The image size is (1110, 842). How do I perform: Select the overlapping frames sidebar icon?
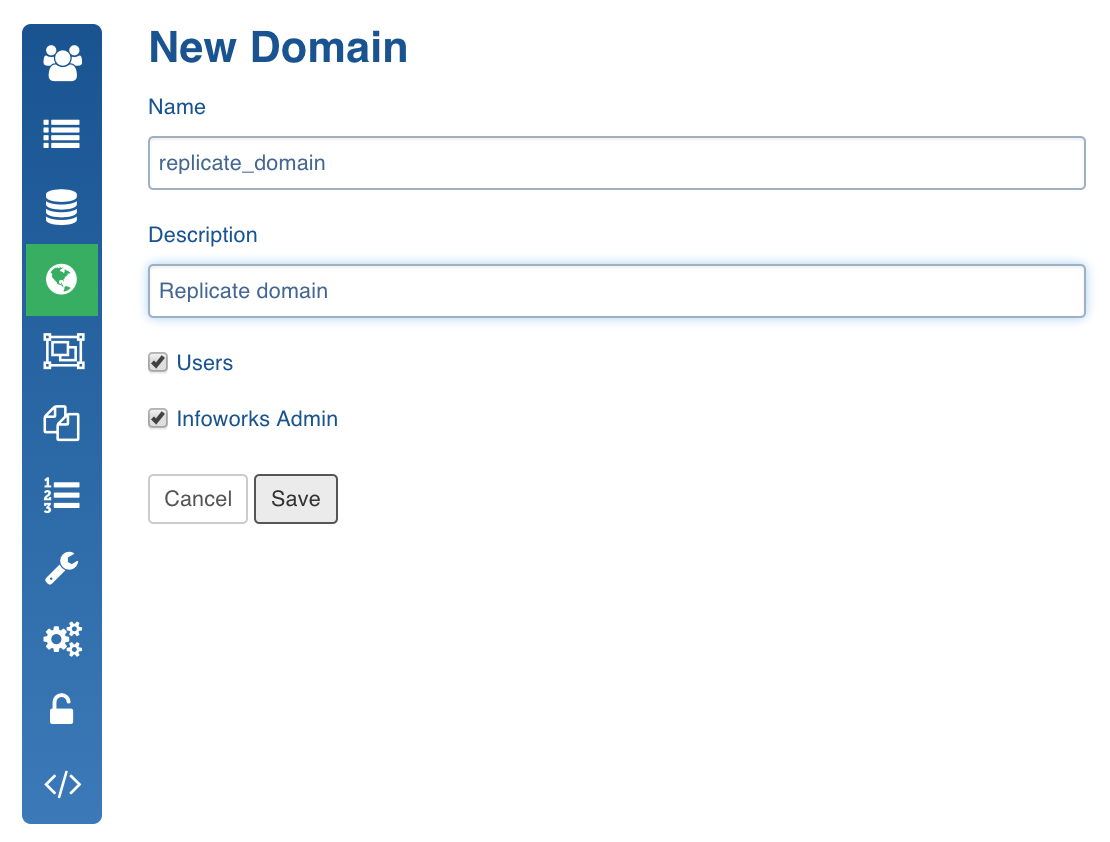tap(63, 351)
